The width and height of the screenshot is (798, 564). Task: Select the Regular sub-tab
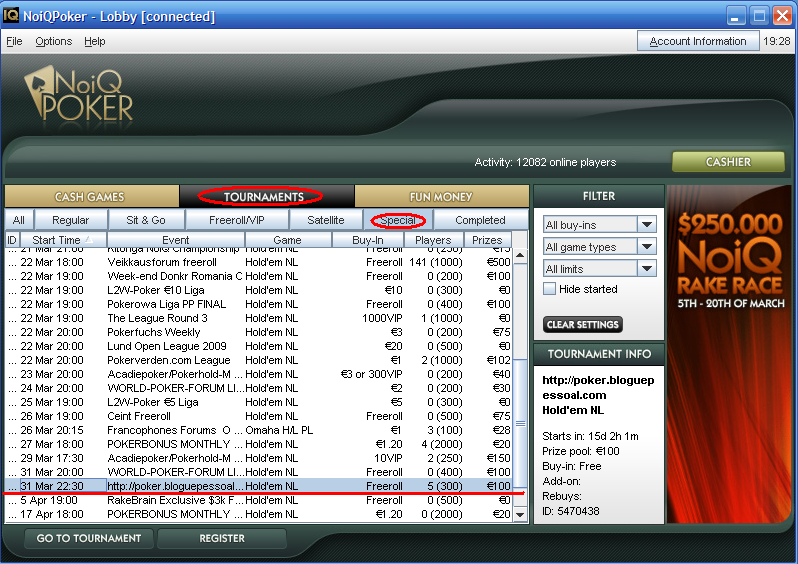coord(71,220)
